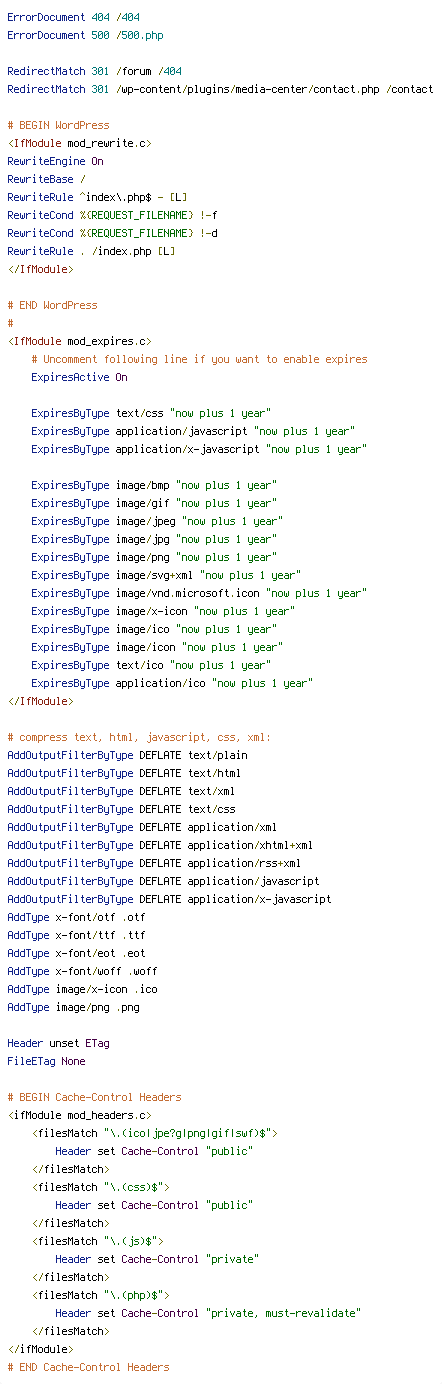Click the AddOutputFilterByType DEFLATE application/rss+xml line
Viewport: 442px width, 1384px height.
tap(154, 863)
